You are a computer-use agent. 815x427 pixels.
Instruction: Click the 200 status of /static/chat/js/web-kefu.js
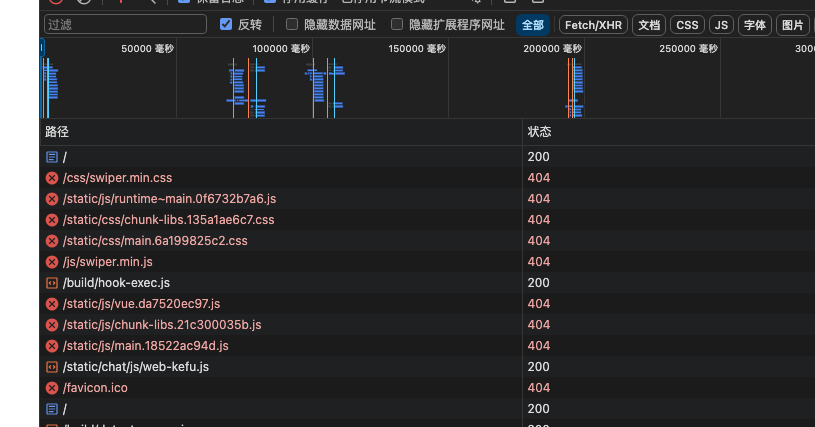[x=538, y=367]
